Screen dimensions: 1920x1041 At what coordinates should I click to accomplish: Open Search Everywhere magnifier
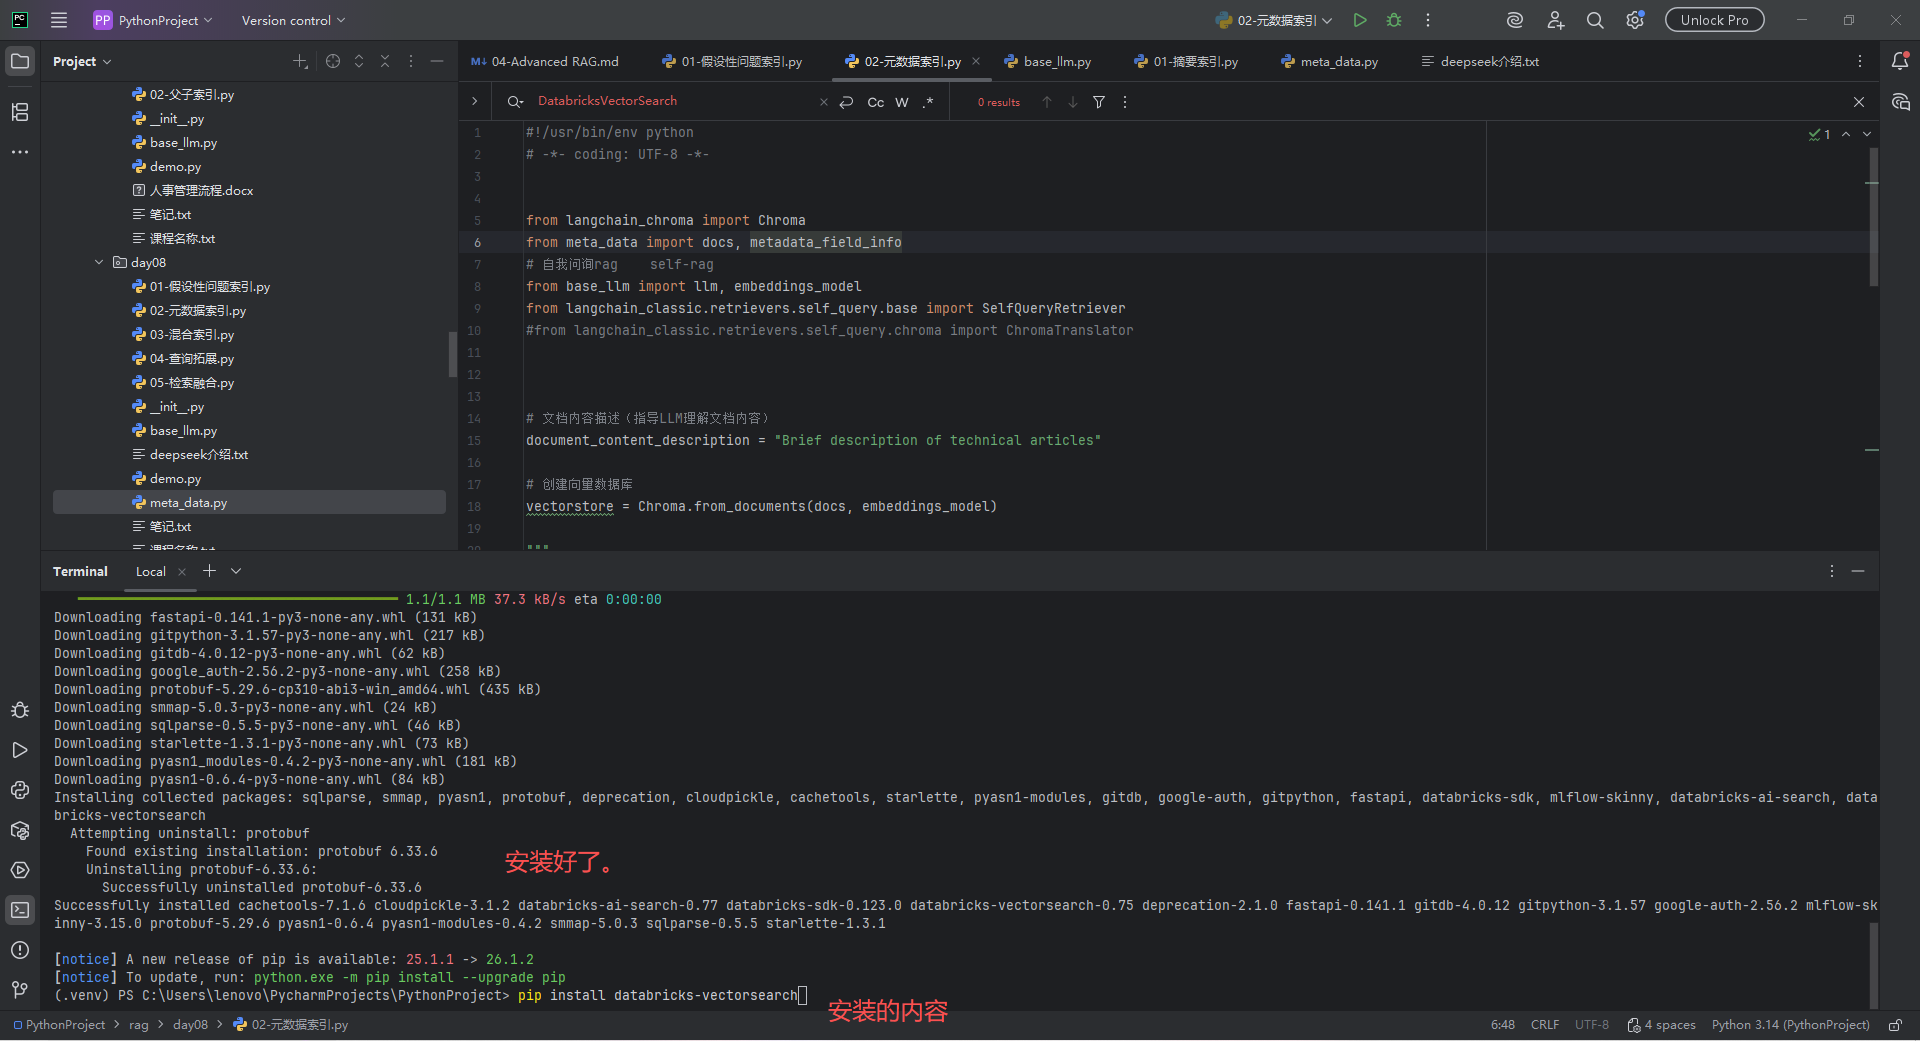click(x=1595, y=20)
